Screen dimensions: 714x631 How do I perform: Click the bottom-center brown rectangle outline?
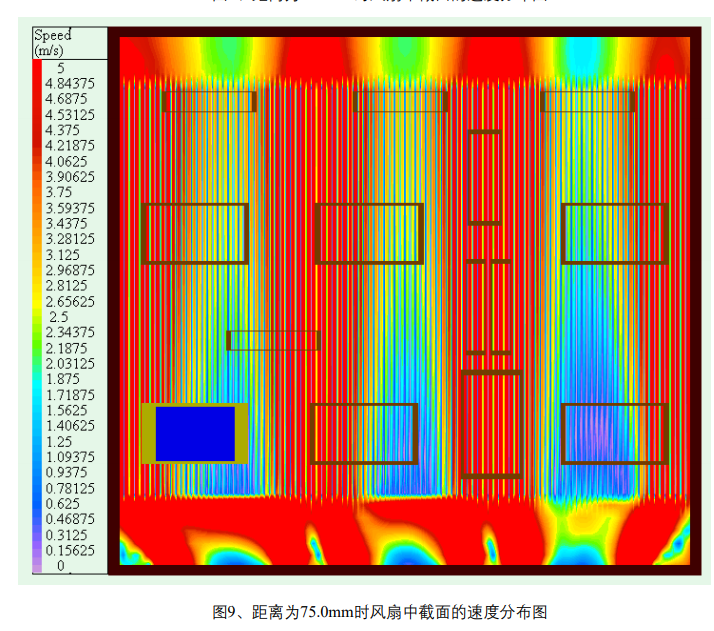click(363, 405)
